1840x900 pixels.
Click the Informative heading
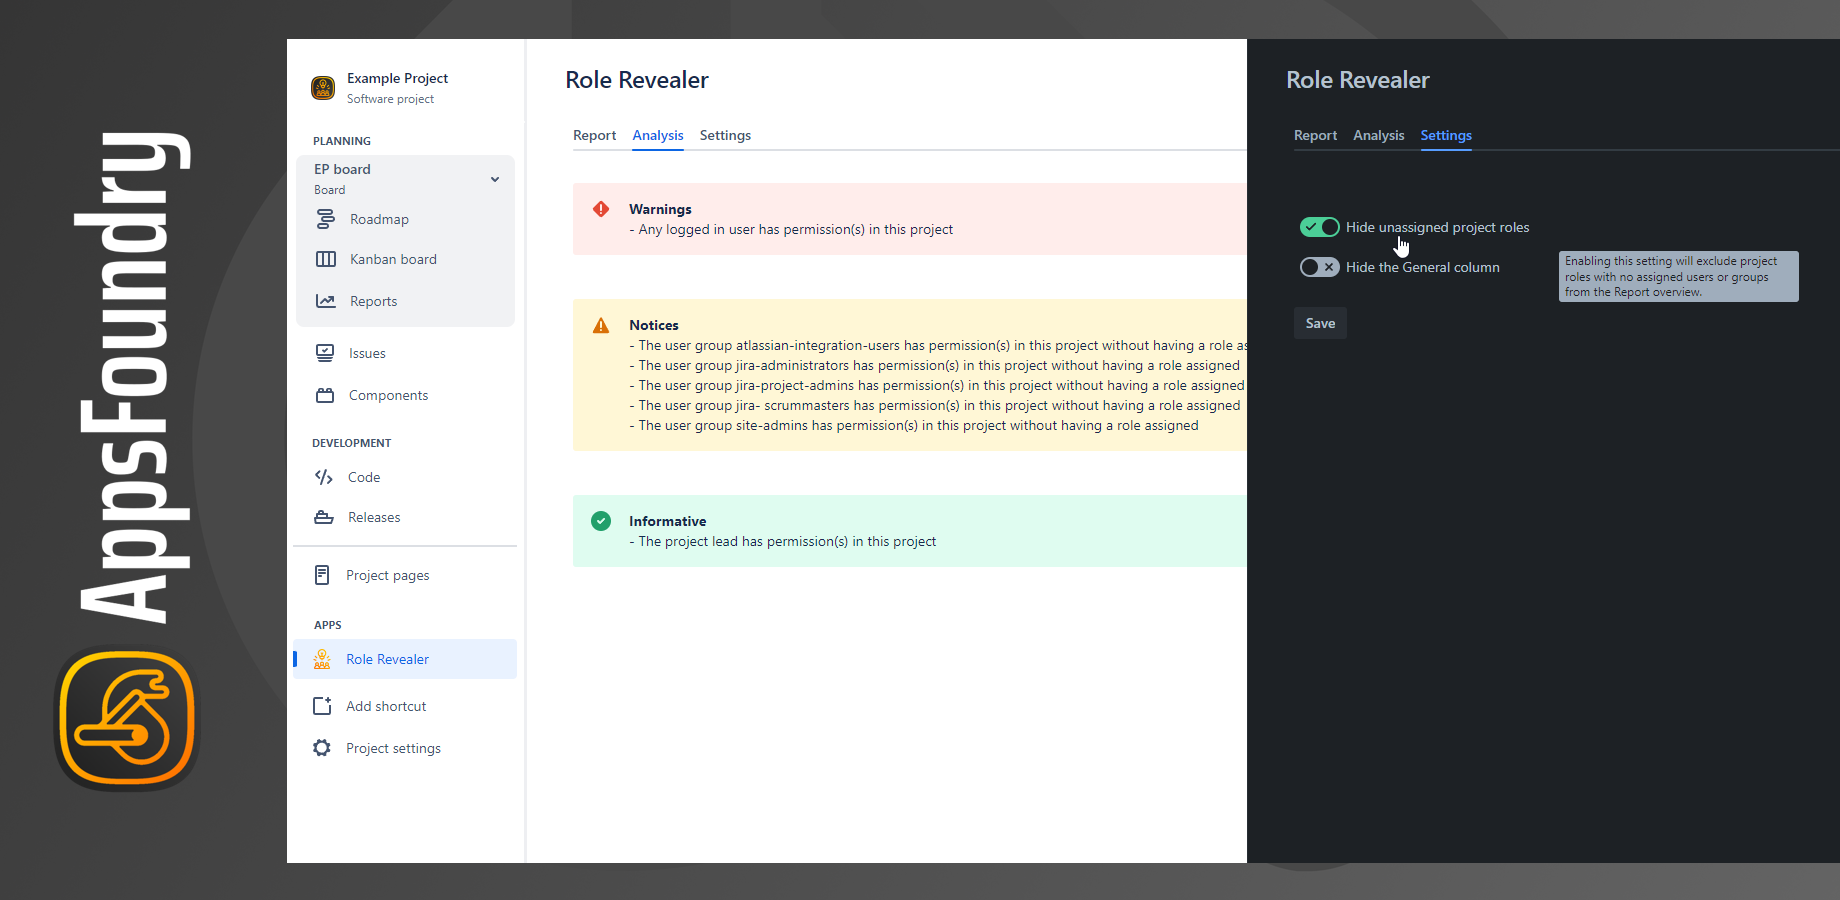[667, 521]
